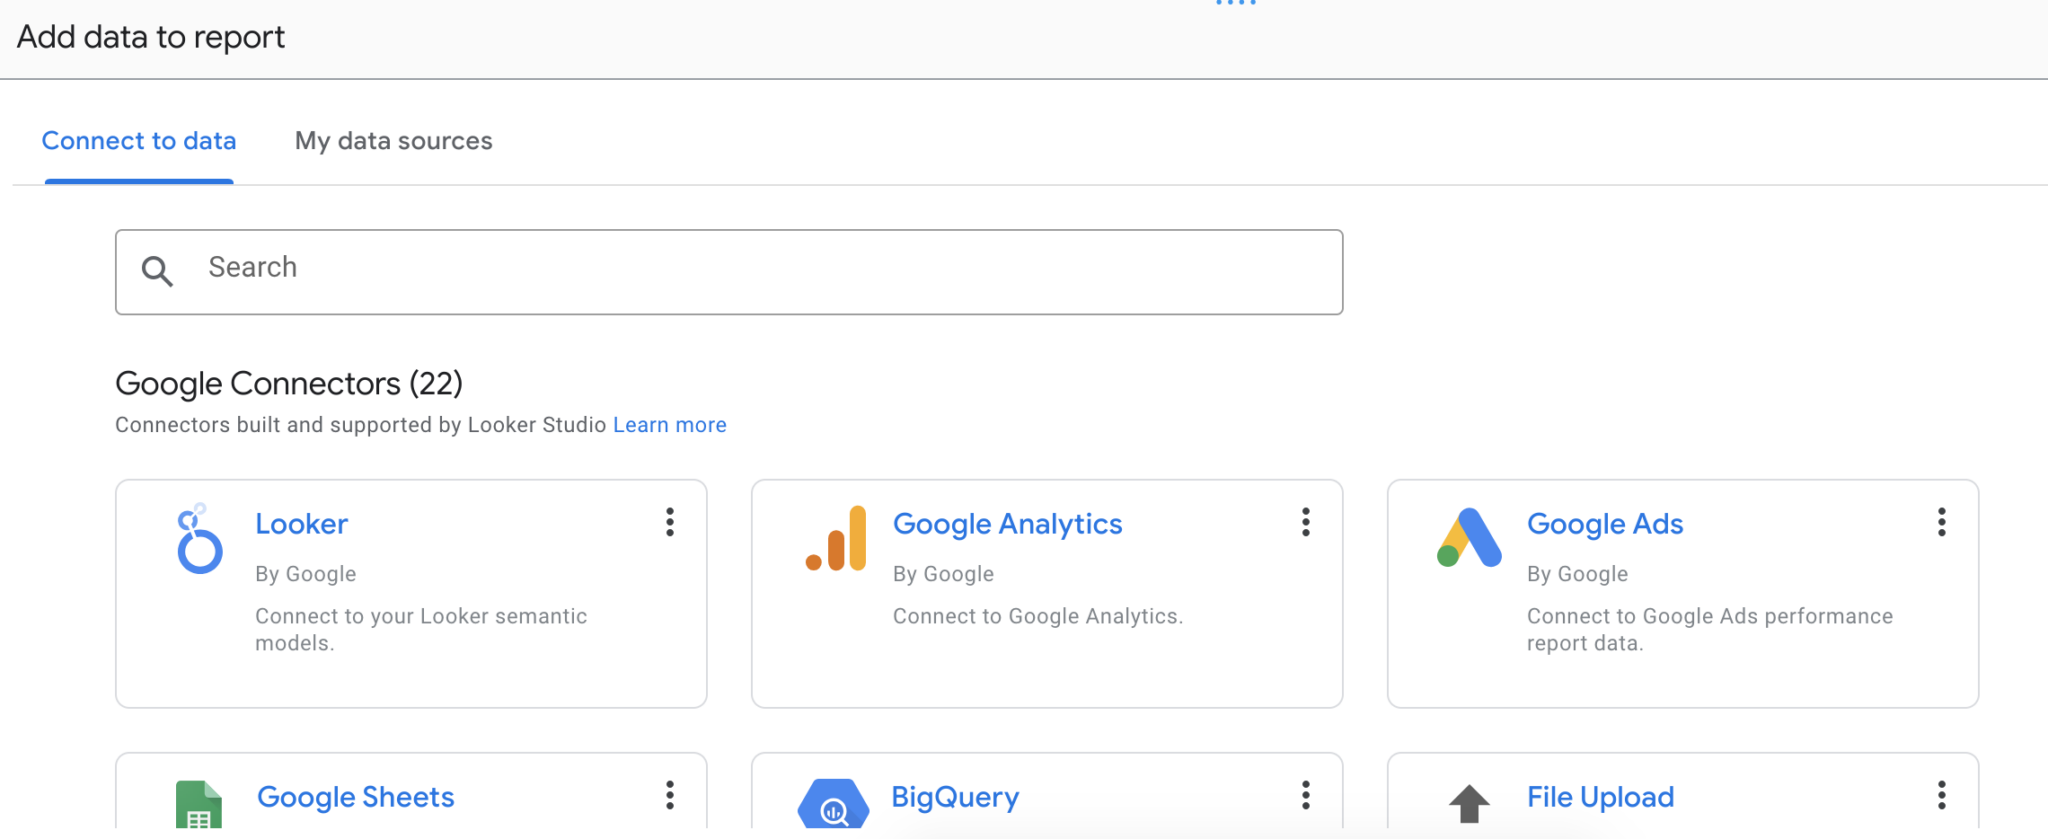2048x839 pixels.
Task: Open the Looker card overflow menu
Action: [x=669, y=522]
